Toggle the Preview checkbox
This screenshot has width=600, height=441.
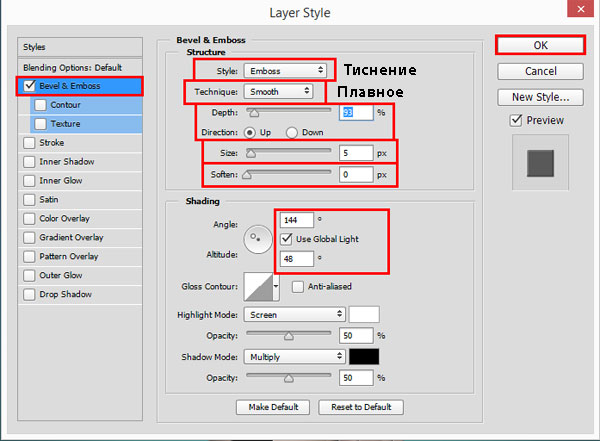(x=516, y=120)
